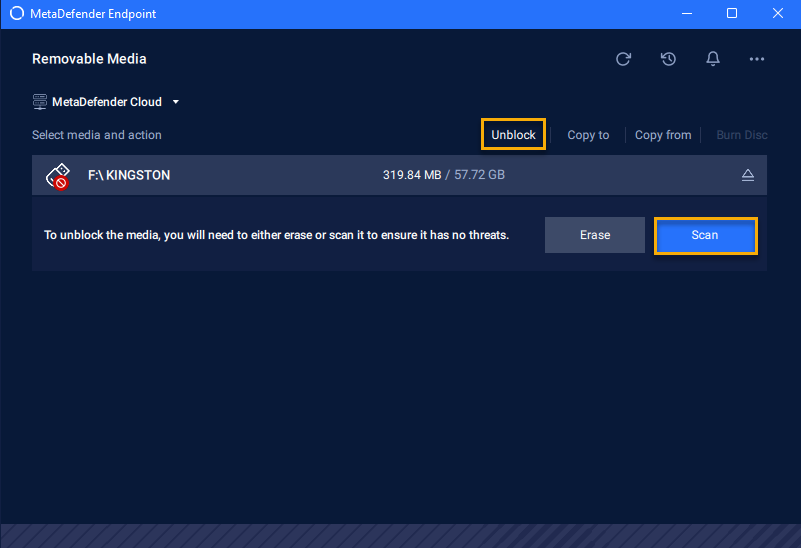The width and height of the screenshot is (801, 548).
Task: Select the Copy from action
Action: pyautogui.click(x=663, y=135)
